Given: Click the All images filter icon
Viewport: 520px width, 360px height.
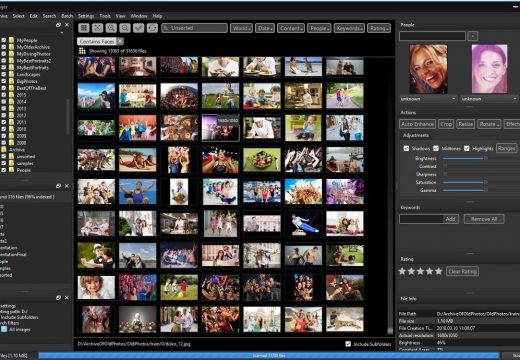Looking at the screenshot, I should tap(4, 329).
